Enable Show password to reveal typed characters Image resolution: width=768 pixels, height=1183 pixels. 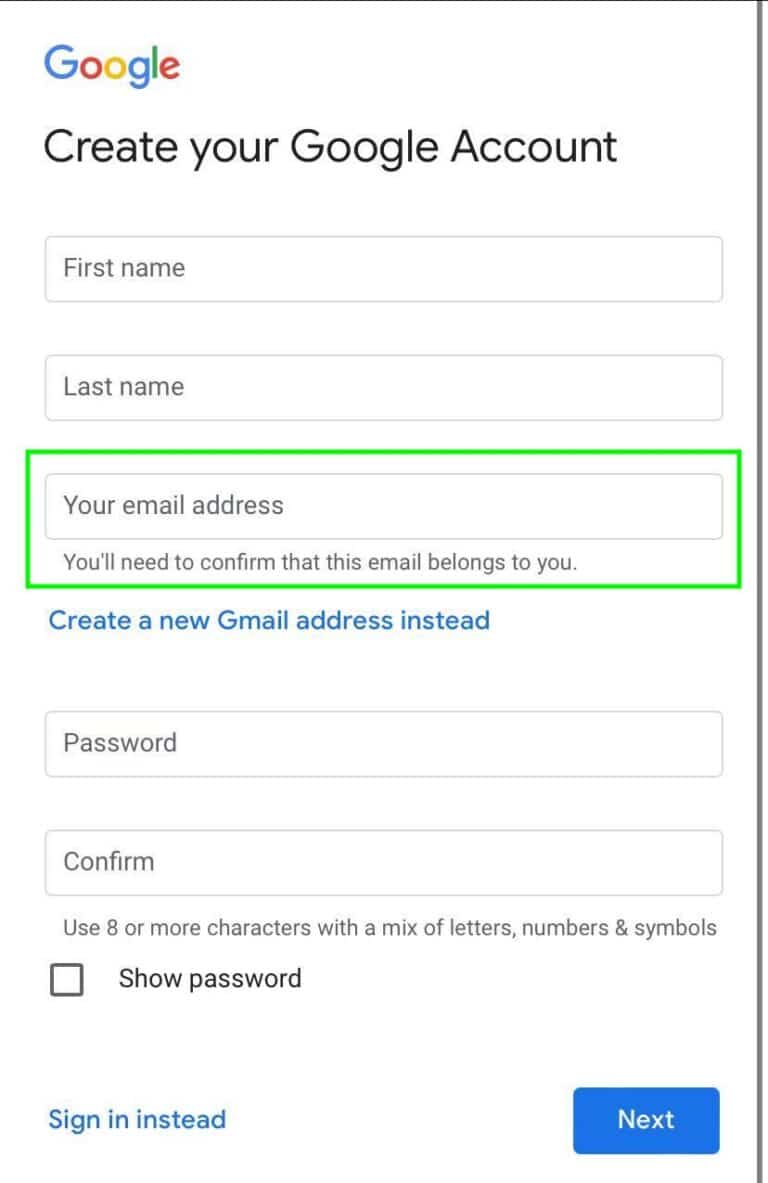(66, 980)
